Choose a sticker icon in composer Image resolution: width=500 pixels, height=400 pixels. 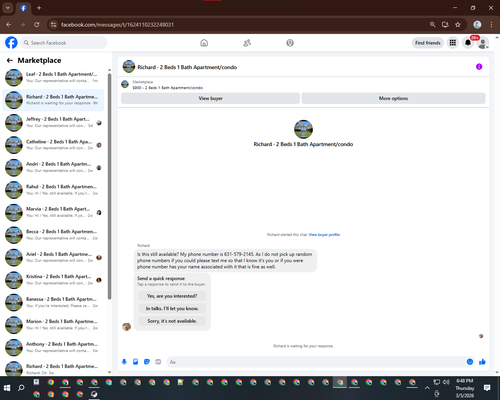coord(147,362)
